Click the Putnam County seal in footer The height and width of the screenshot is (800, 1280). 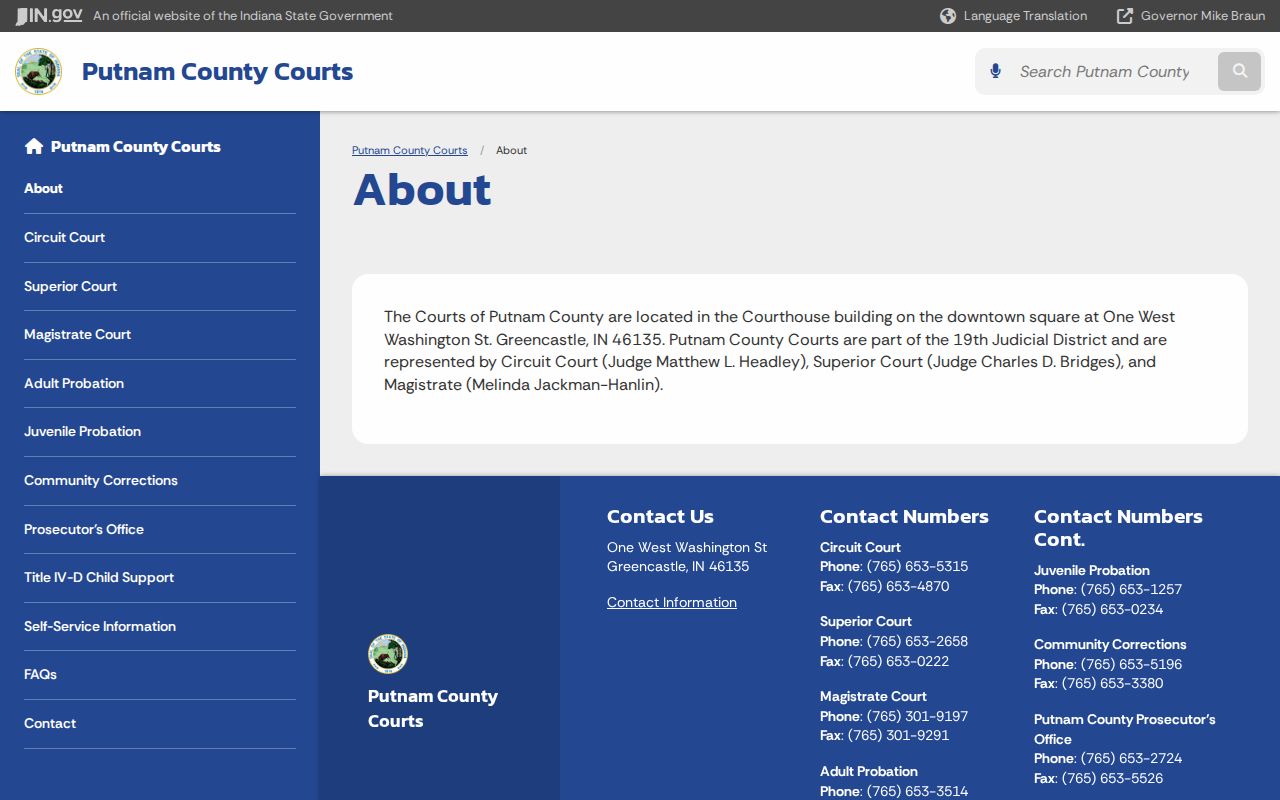click(388, 654)
